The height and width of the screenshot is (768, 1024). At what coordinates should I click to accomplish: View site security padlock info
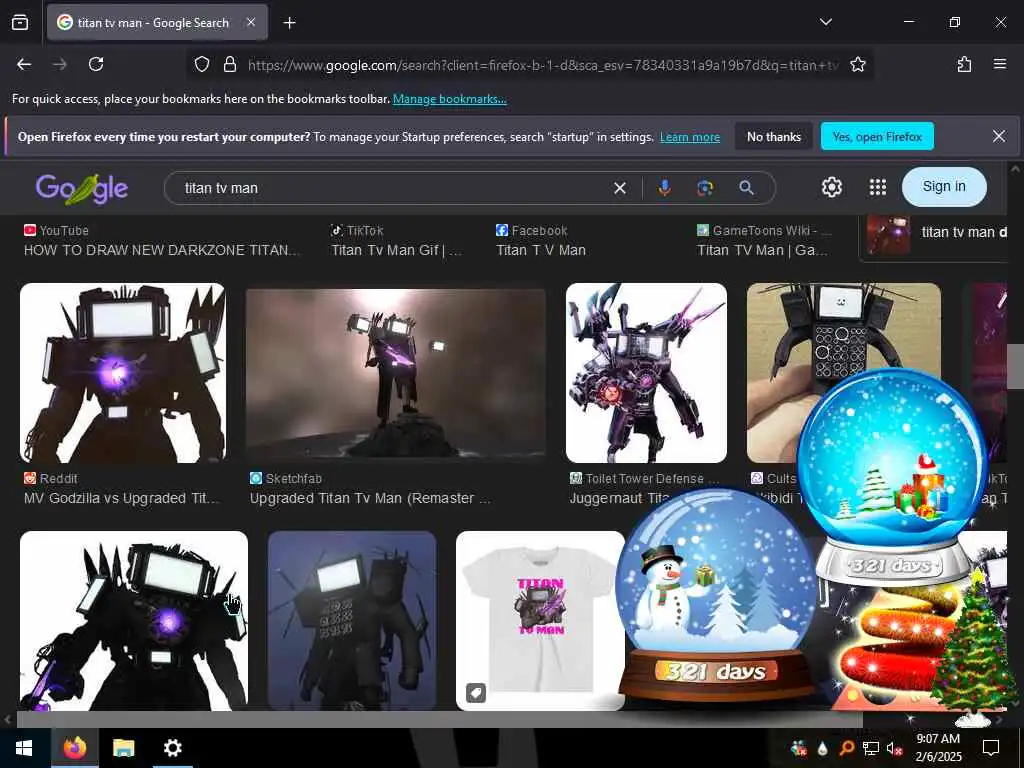pyautogui.click(x=229, y=65)
